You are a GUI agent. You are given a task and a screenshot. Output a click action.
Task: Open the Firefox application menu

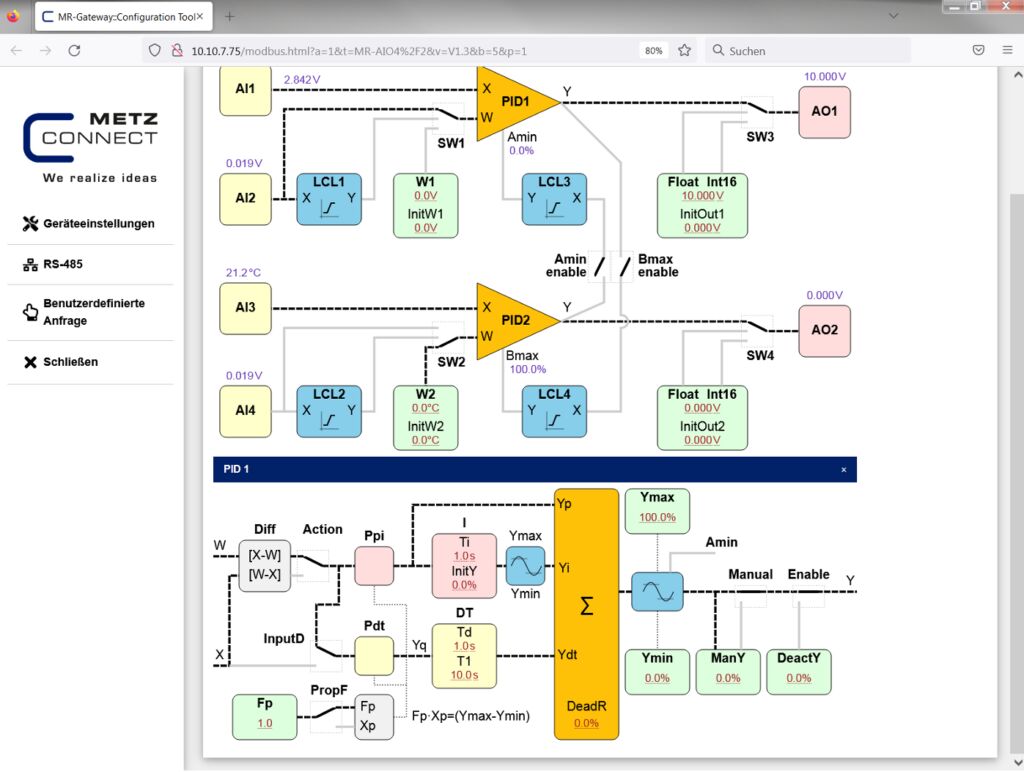1006,50
